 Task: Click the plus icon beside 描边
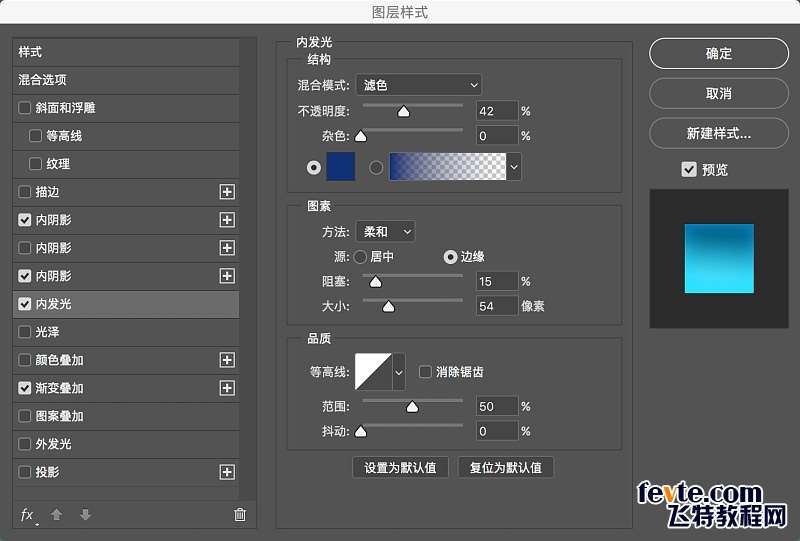pyautogui.click(x=227, y=192)
